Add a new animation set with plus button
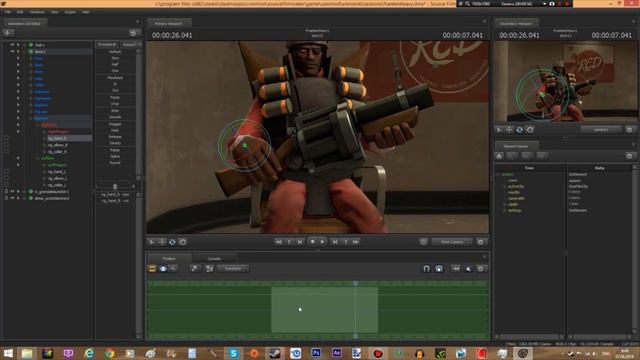The image size is (640, 360). (x=8, y=33)
